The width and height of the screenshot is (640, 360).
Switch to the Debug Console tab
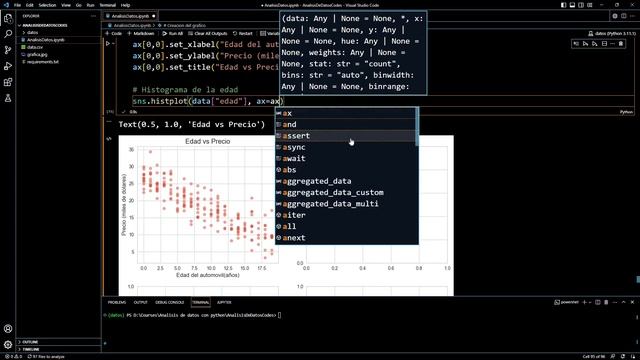pyautogui.click(x=169, y=302)
